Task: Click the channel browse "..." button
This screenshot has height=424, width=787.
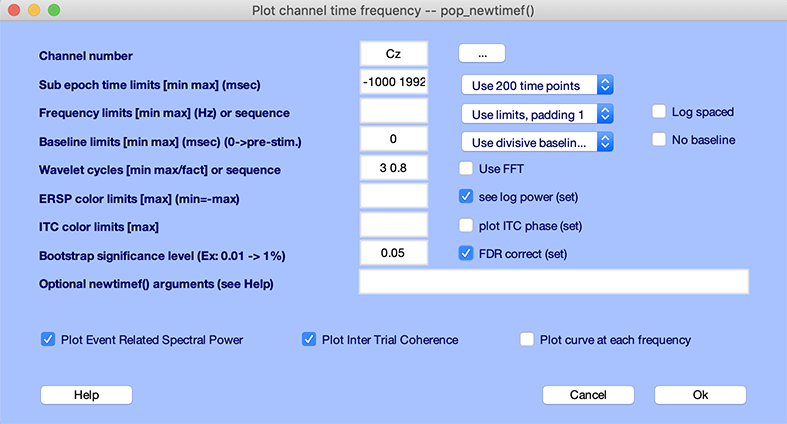Action: click(482, 54)
